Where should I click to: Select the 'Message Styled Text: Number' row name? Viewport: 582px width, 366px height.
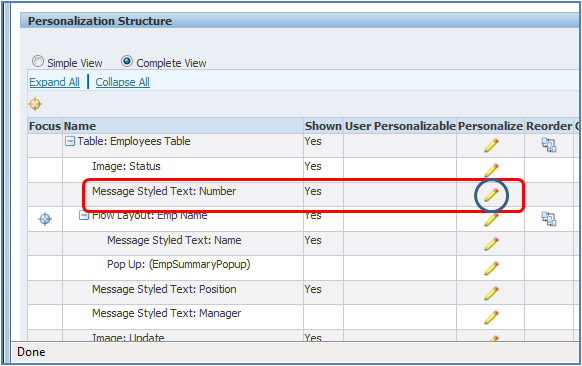tap(164, 191)
